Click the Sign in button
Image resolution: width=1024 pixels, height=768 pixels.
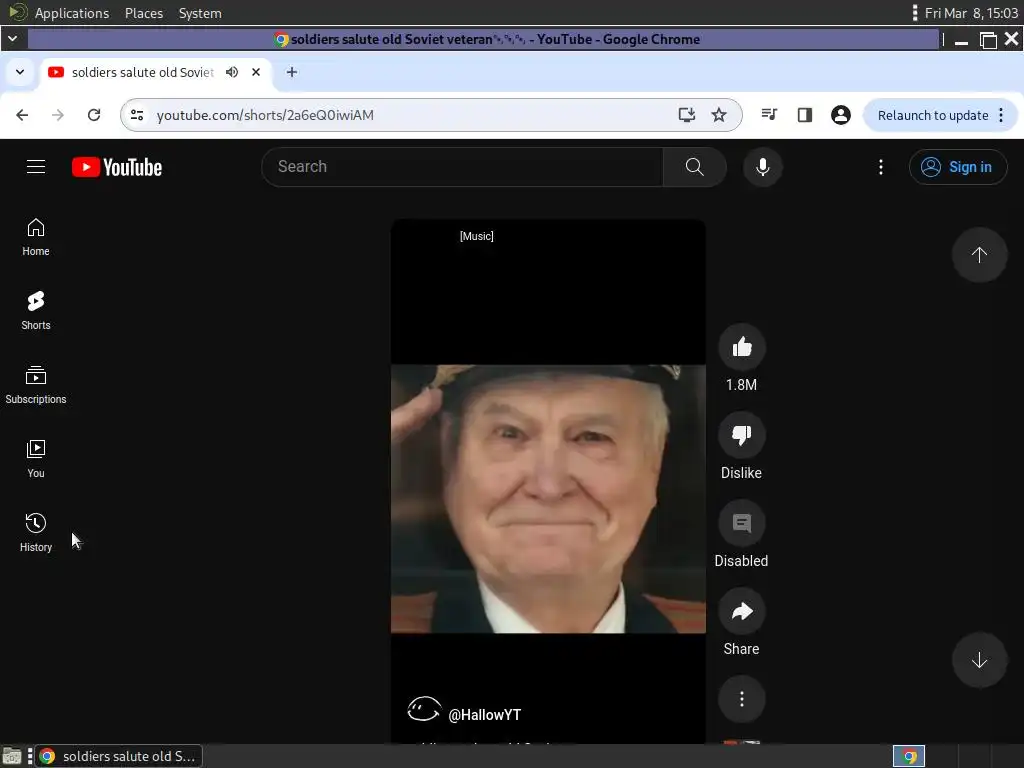(x=957, y=167)
